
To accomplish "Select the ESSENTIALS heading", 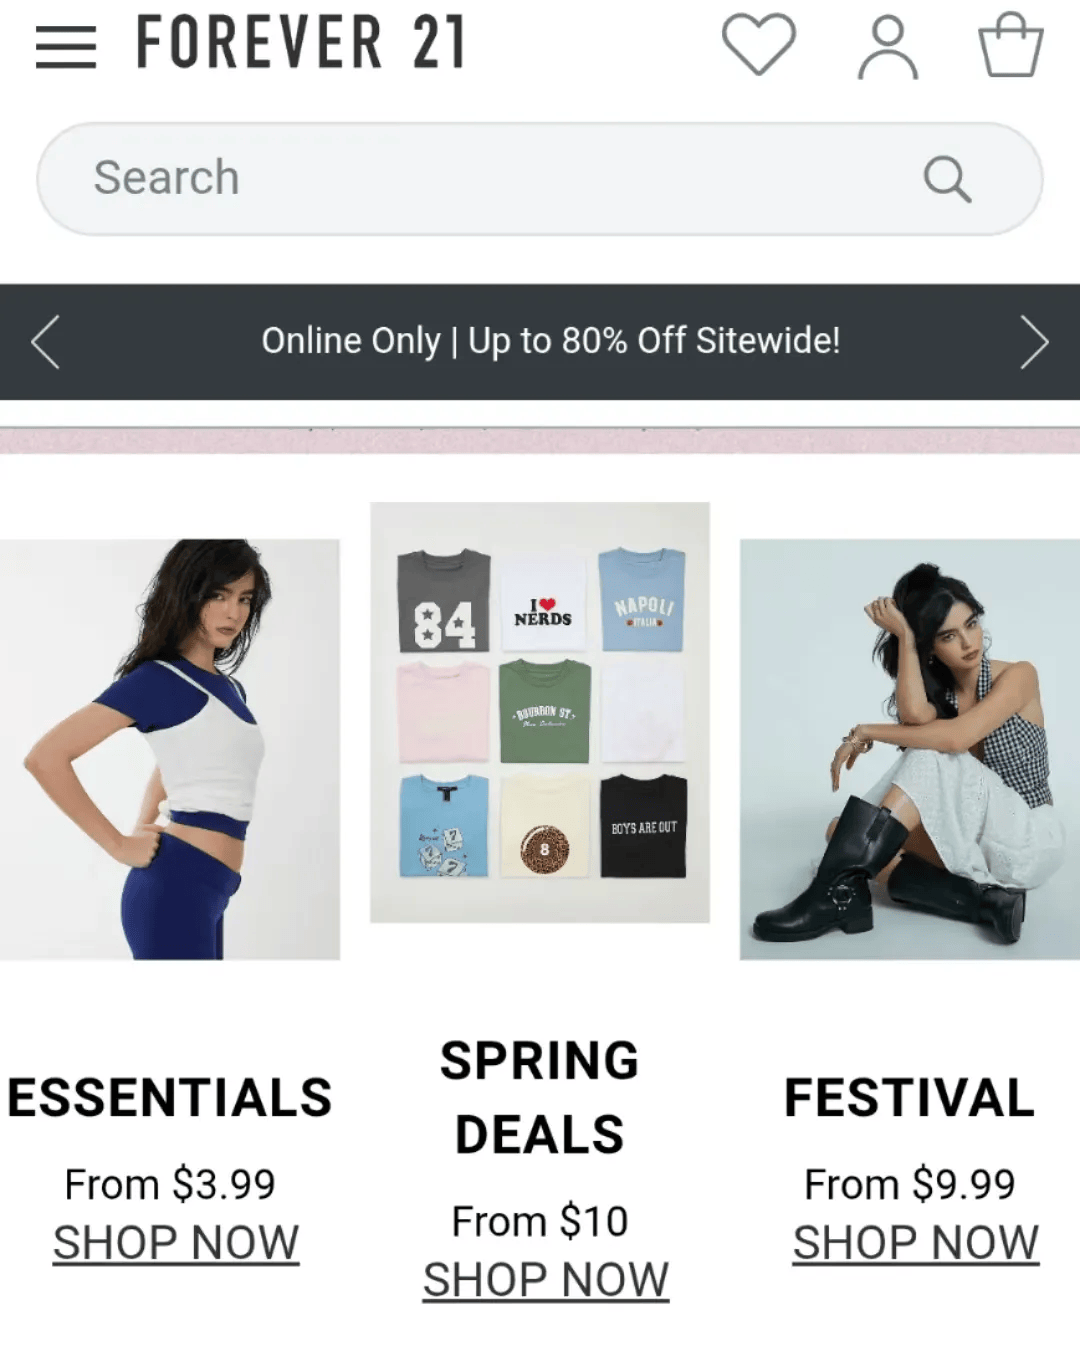I will pos(170,1097).
